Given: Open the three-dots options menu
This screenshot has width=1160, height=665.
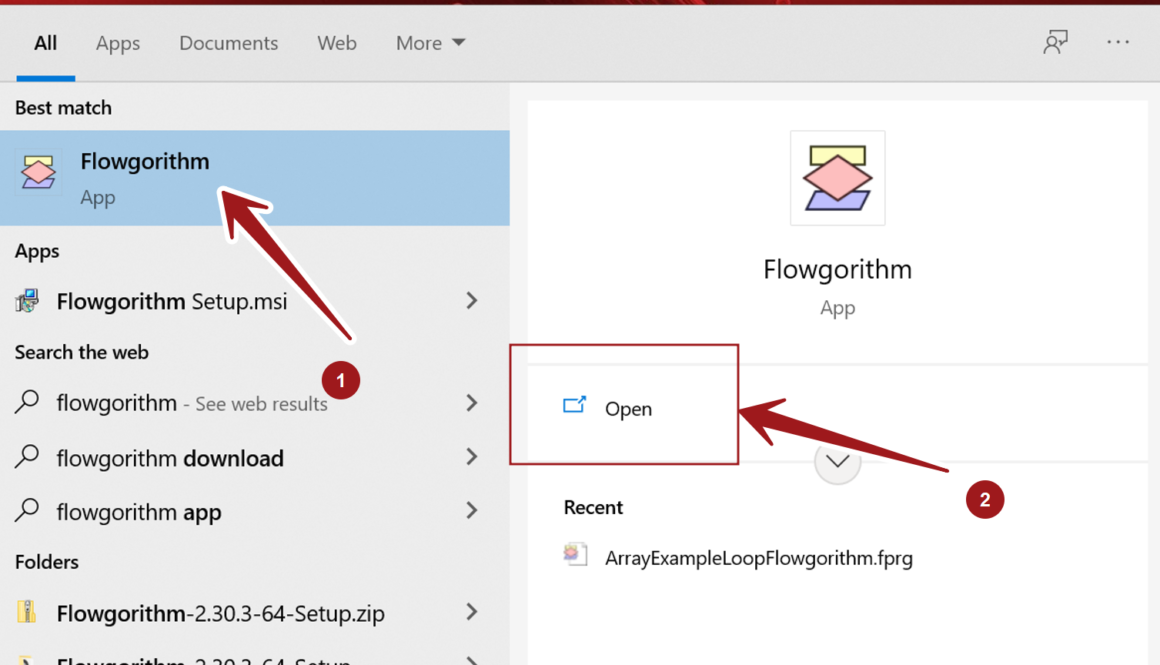Looking at the screenshot, I should 1117,43.
